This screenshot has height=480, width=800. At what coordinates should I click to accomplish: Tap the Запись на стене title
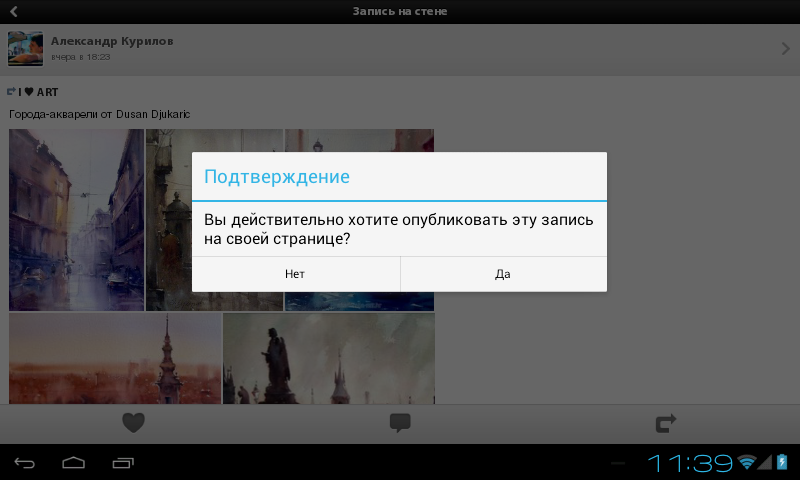tap(400, 11)
